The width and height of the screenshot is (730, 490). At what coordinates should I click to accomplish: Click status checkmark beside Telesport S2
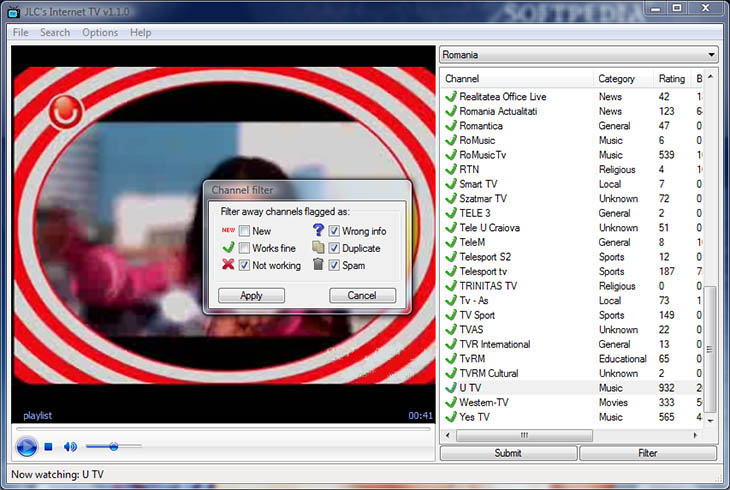[x=451, y=257]
